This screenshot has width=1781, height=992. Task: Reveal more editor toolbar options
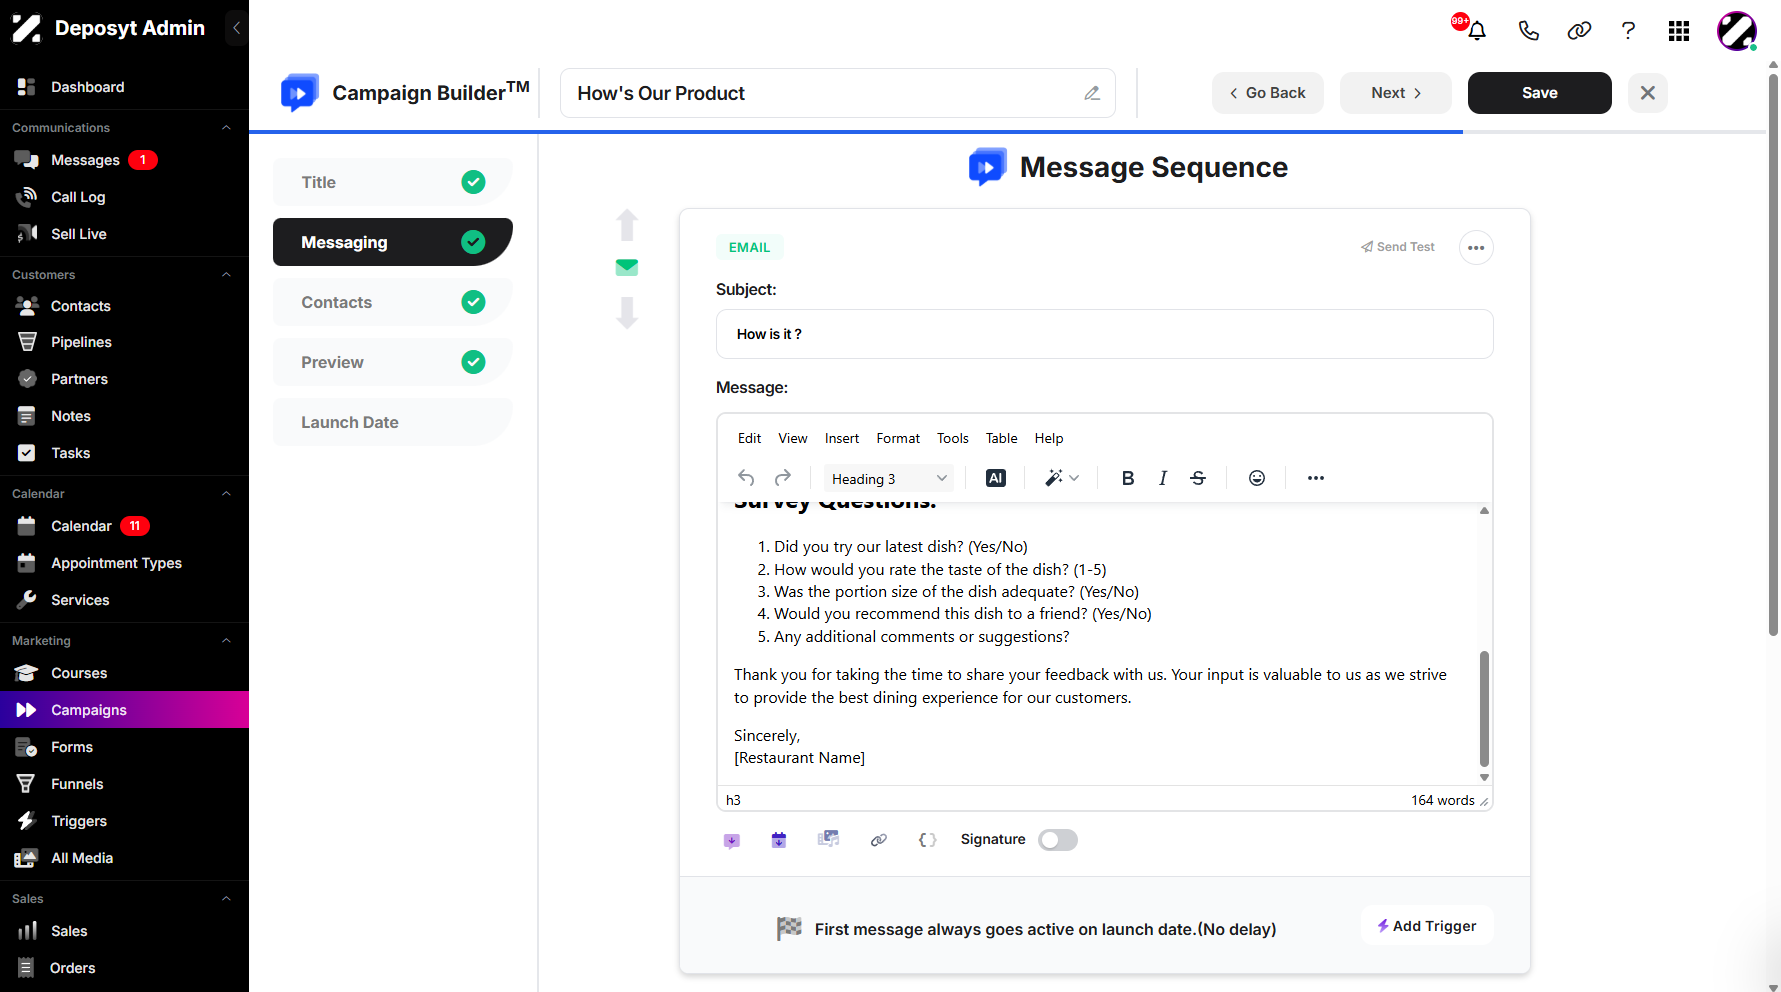pos(1316,478)
